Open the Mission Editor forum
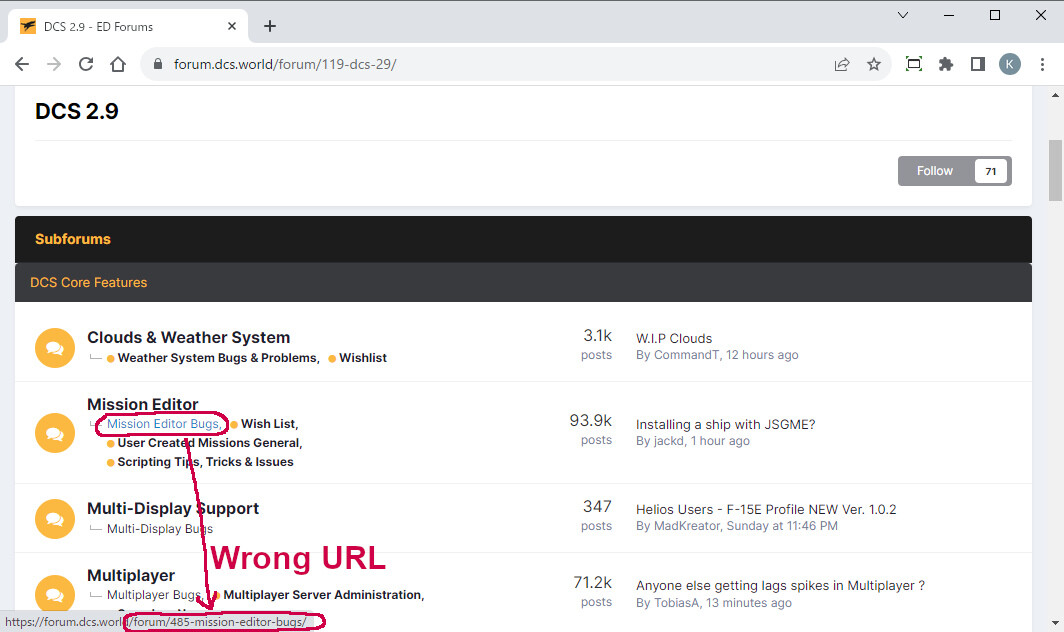 142,404
